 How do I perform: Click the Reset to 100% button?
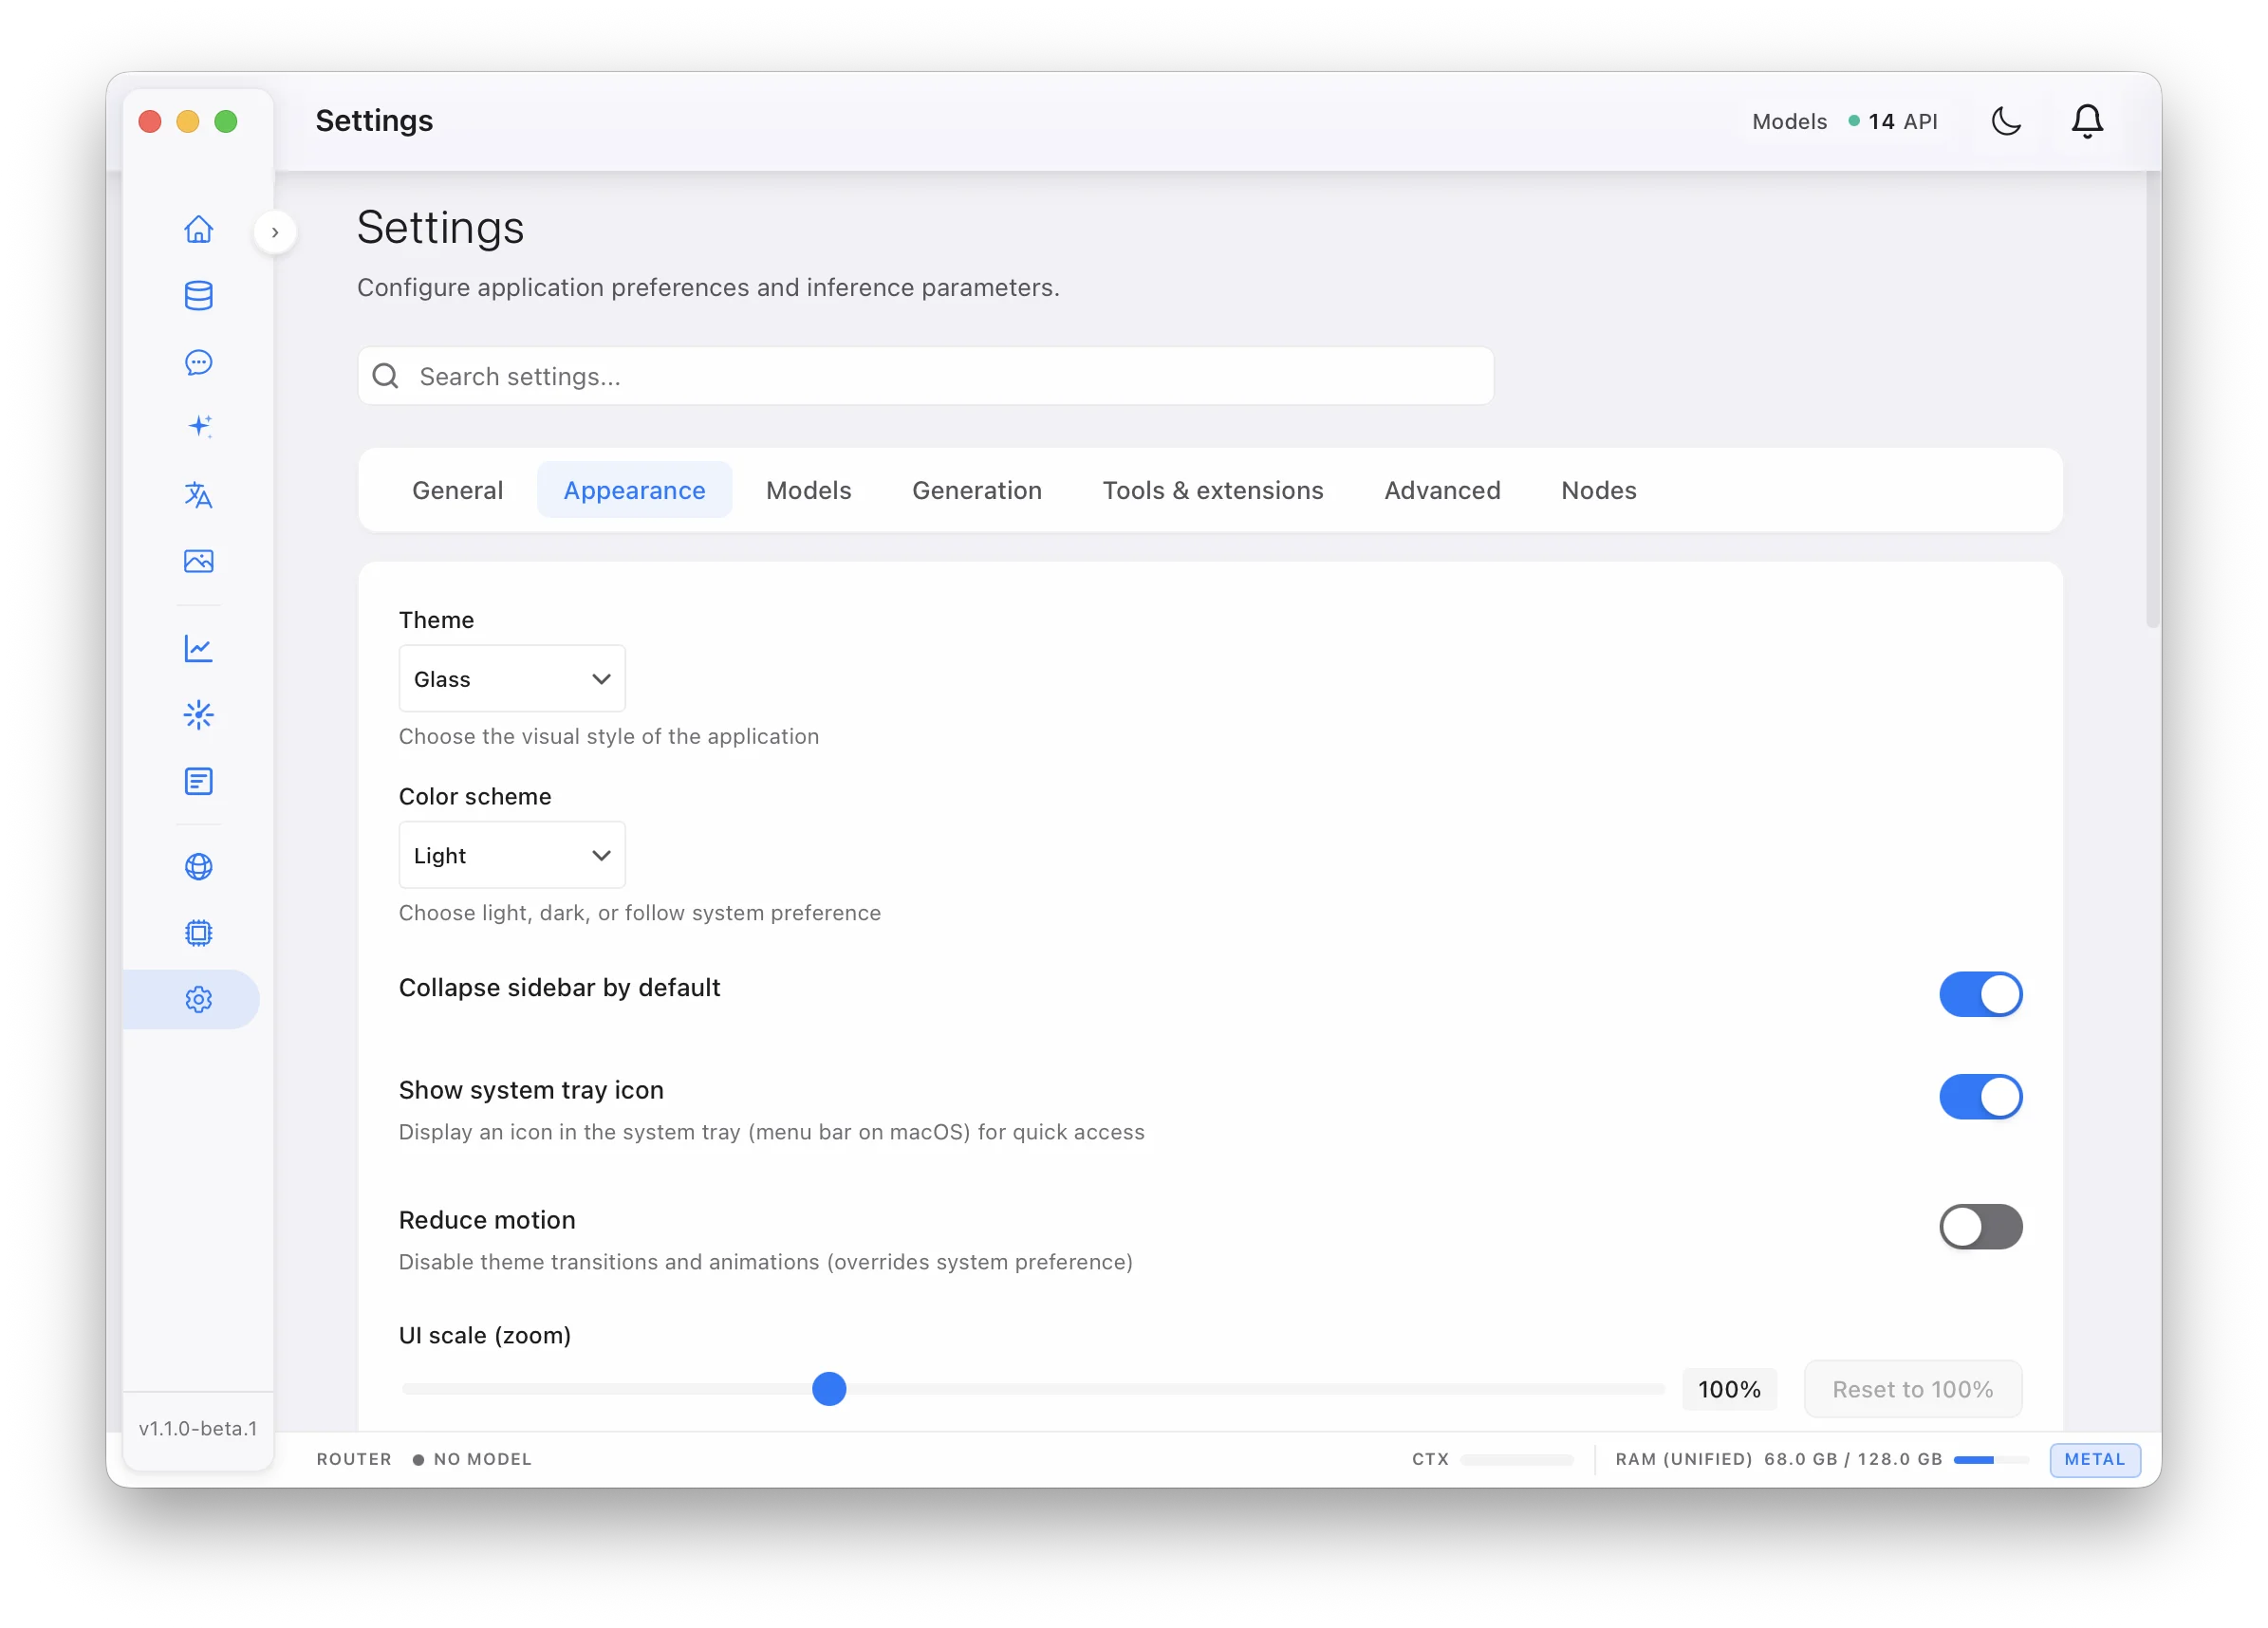tap(1911, 1389)
